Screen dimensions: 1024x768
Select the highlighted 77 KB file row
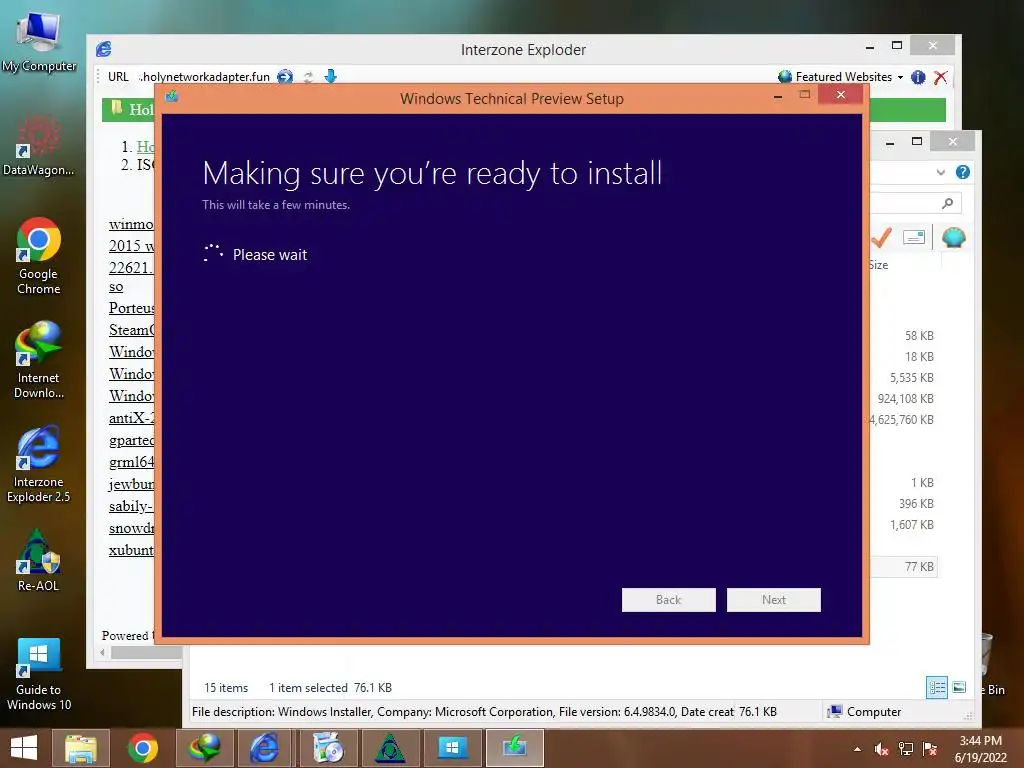tap(904, 567)
